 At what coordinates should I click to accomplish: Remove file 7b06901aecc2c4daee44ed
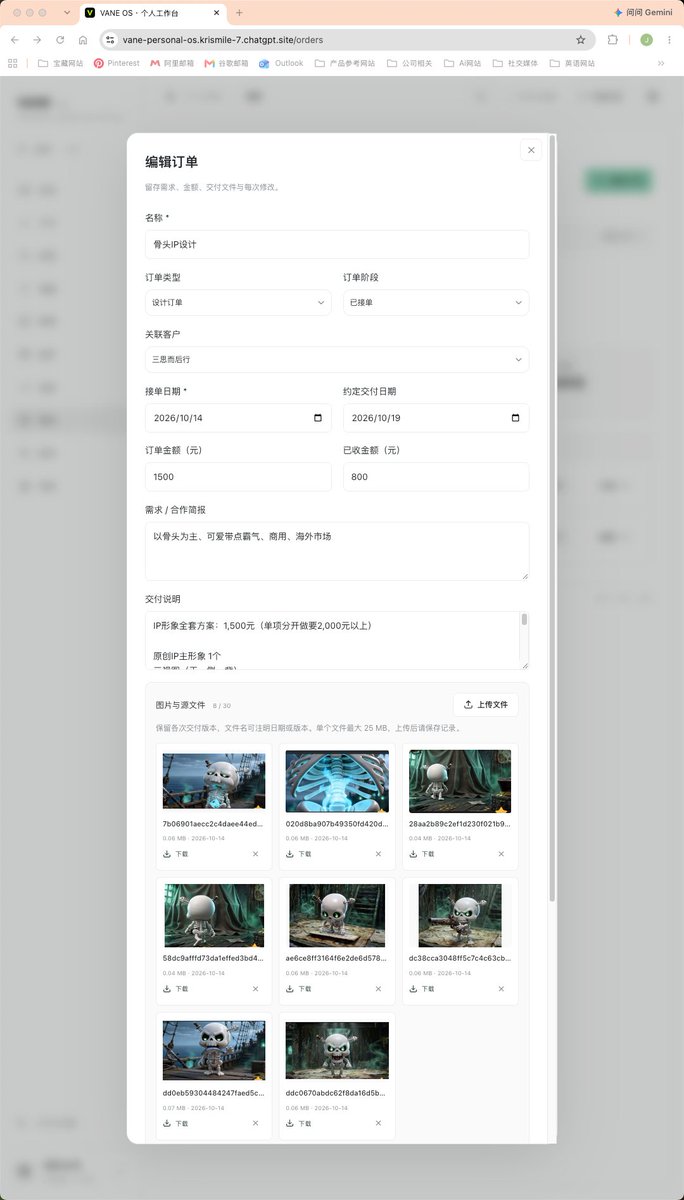click(x=255, y=854)
